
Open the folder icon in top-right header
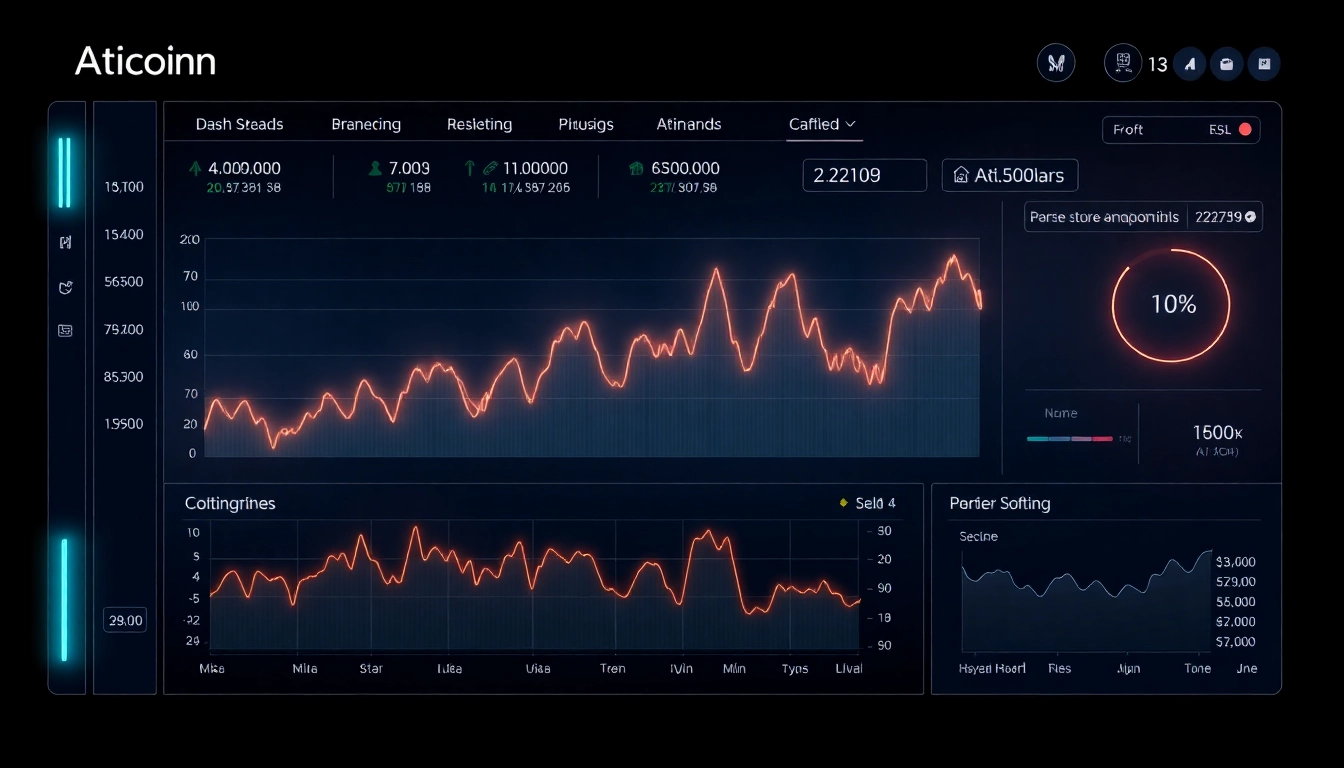click(x=1227, y=64)
